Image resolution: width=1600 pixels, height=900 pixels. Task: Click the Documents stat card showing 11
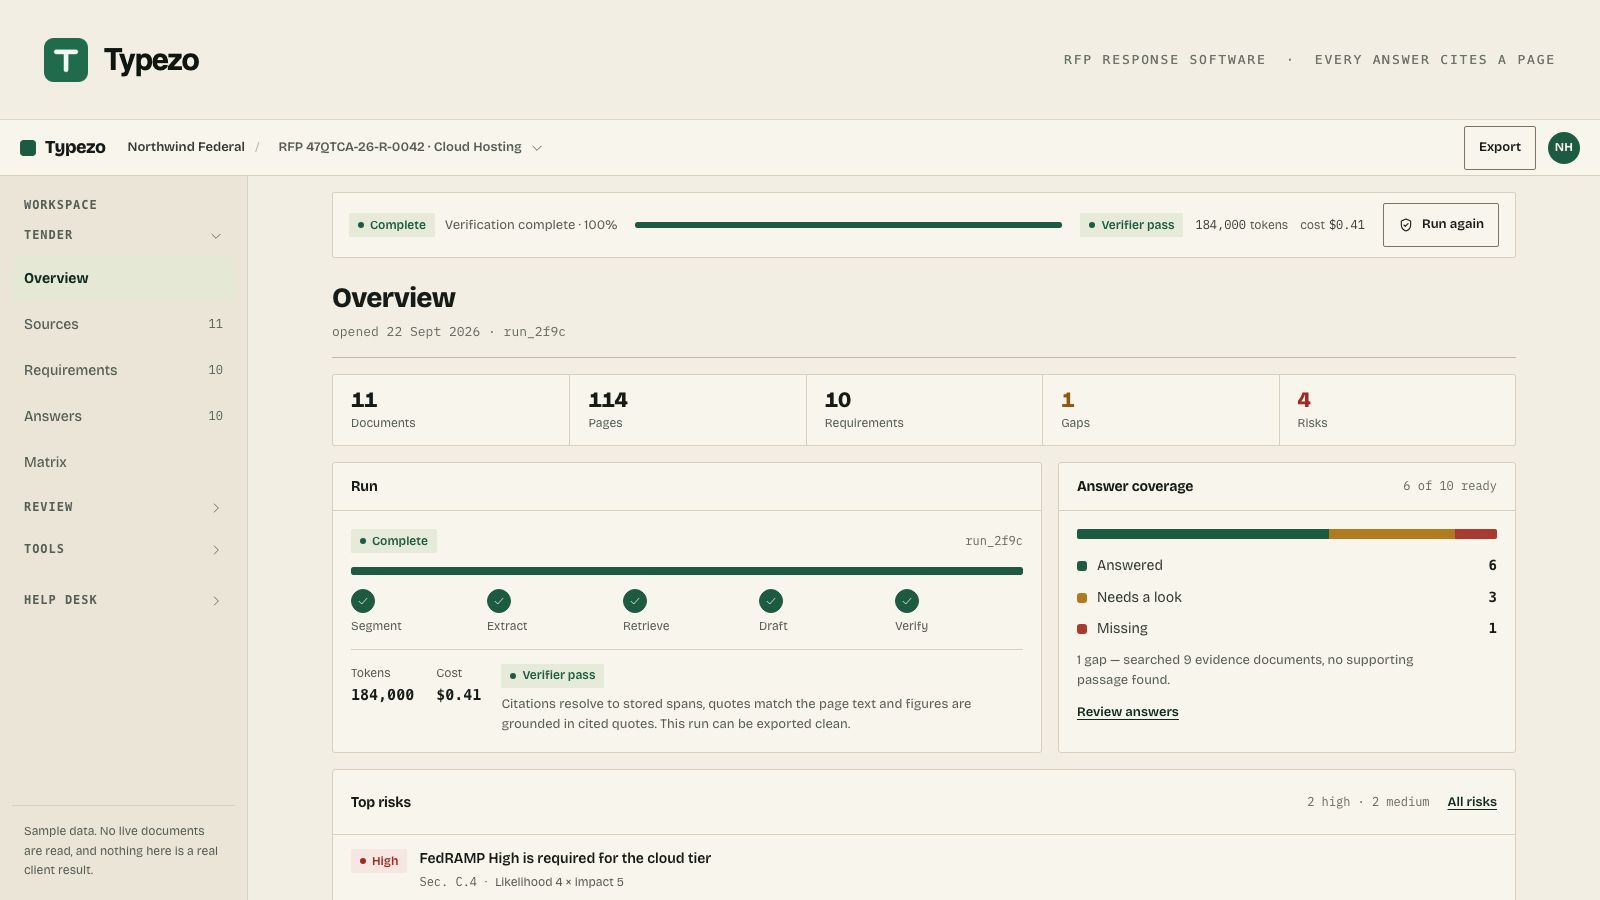(x=451, y=410)
